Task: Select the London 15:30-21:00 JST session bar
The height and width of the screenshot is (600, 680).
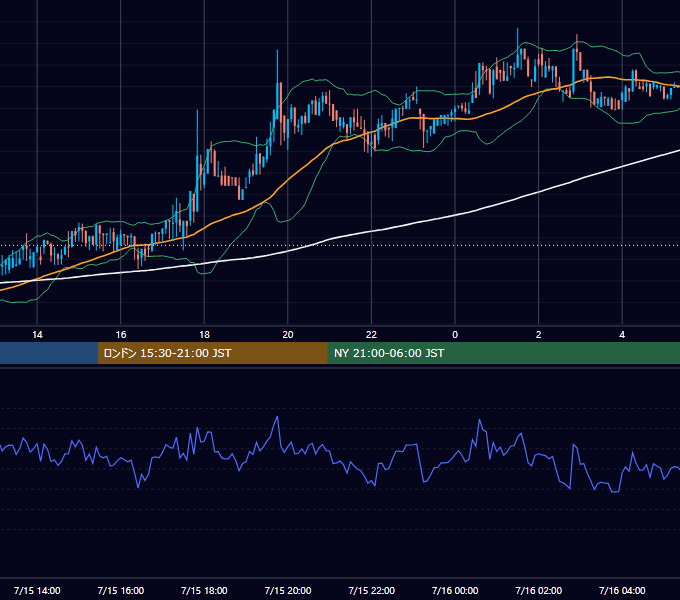Action: pos(212,353)
